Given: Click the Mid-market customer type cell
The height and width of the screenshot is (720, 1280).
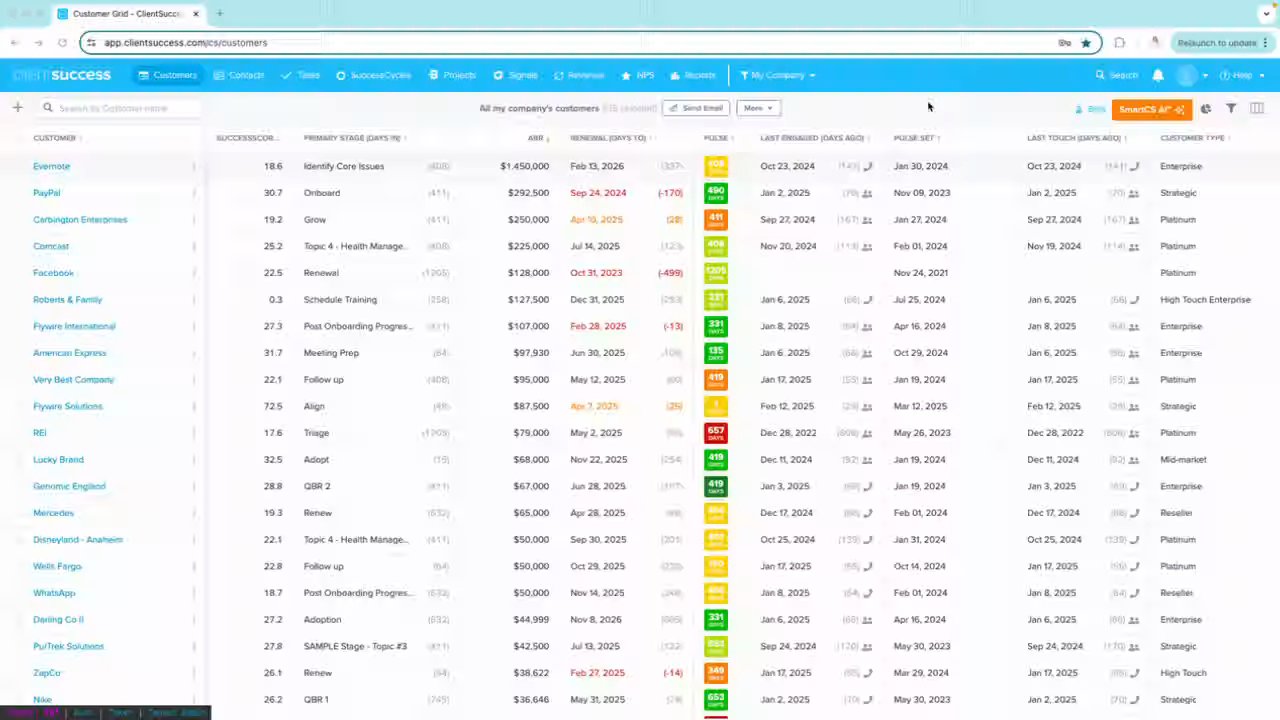Looking at the screenshot, I should 1183,460.
